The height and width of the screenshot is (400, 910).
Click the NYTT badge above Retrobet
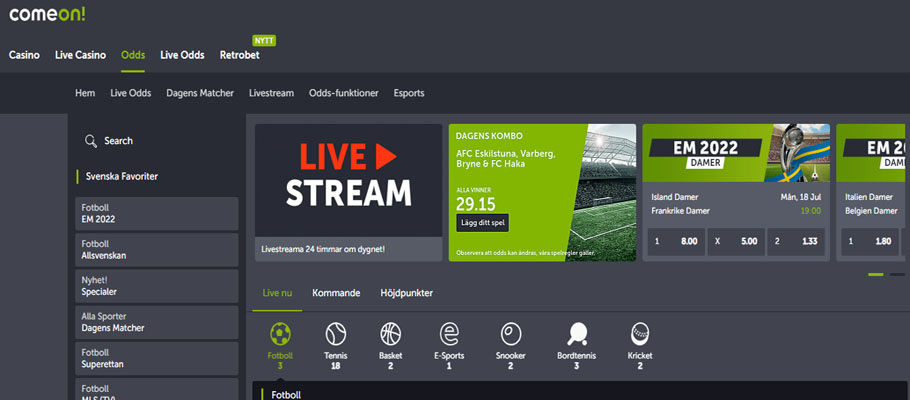coord(264,41)
